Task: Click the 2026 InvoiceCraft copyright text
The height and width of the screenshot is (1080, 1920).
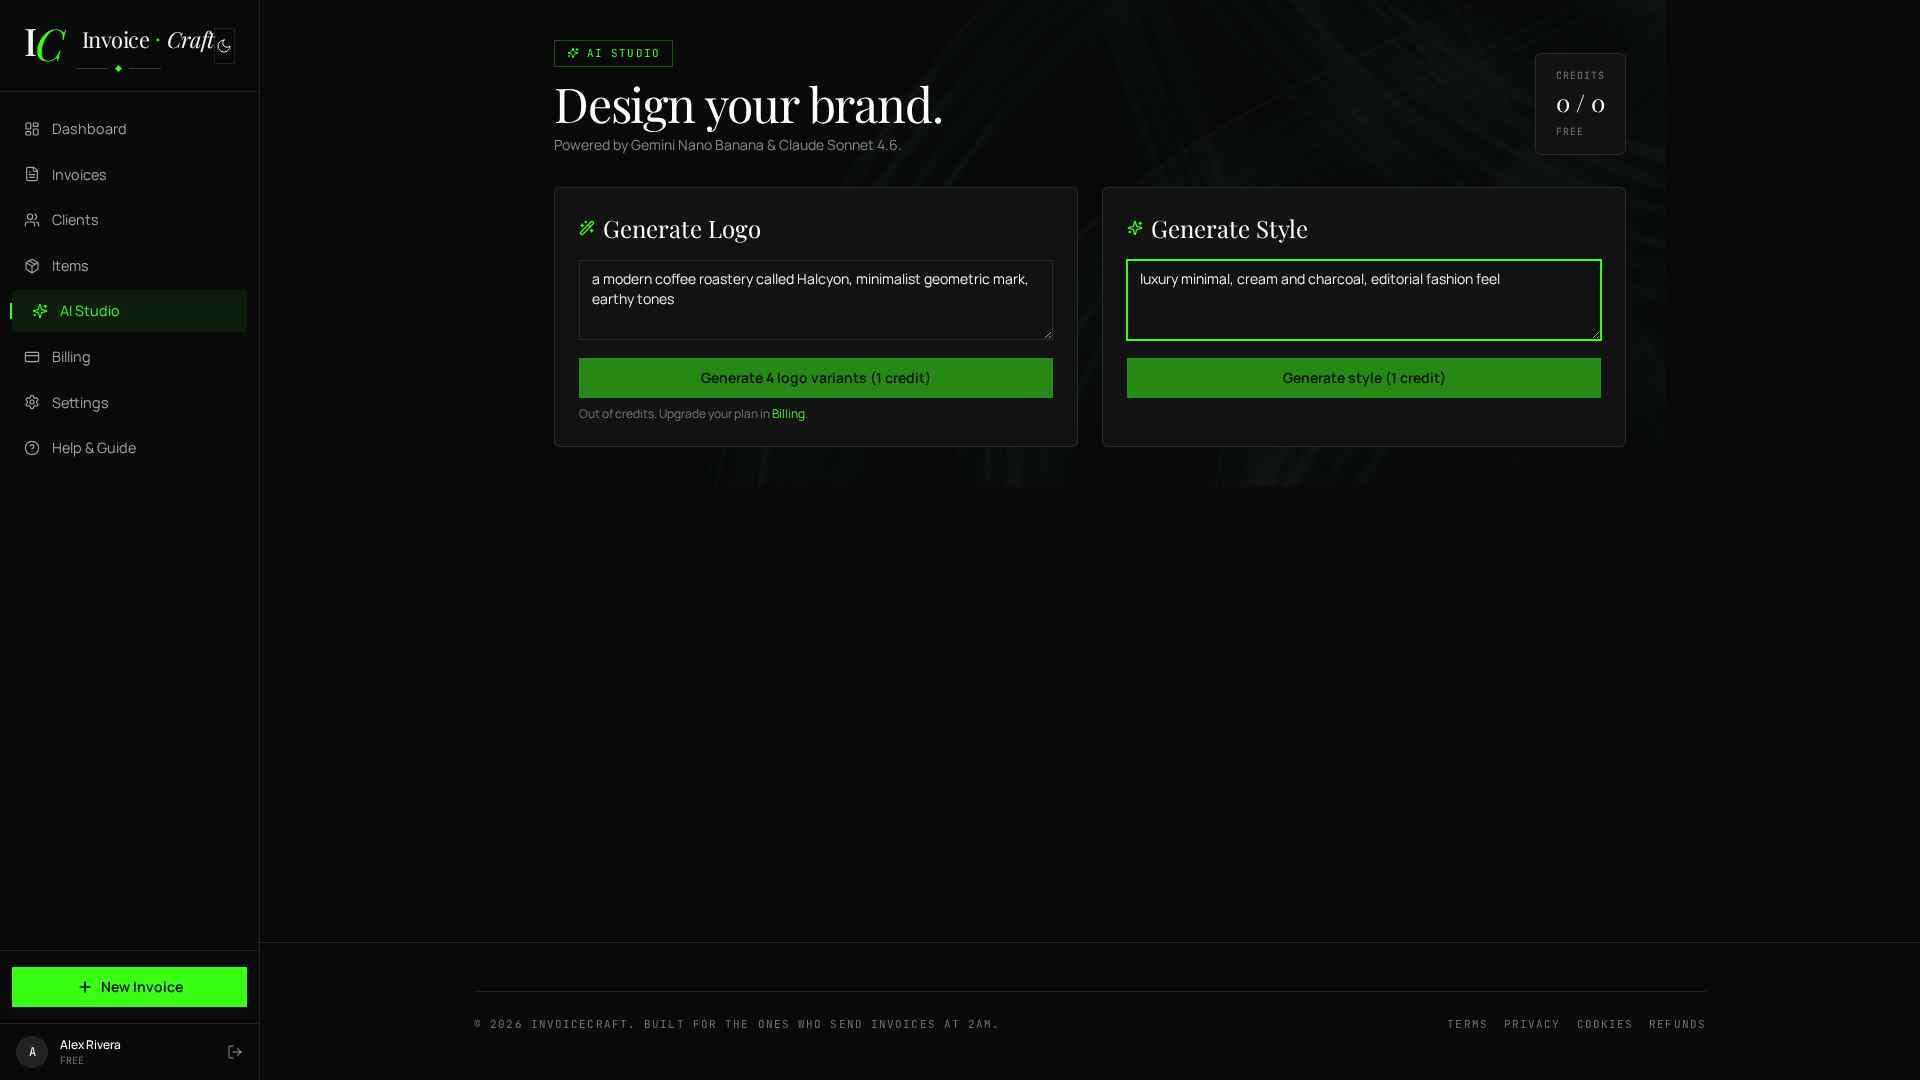Action: 736,1024
